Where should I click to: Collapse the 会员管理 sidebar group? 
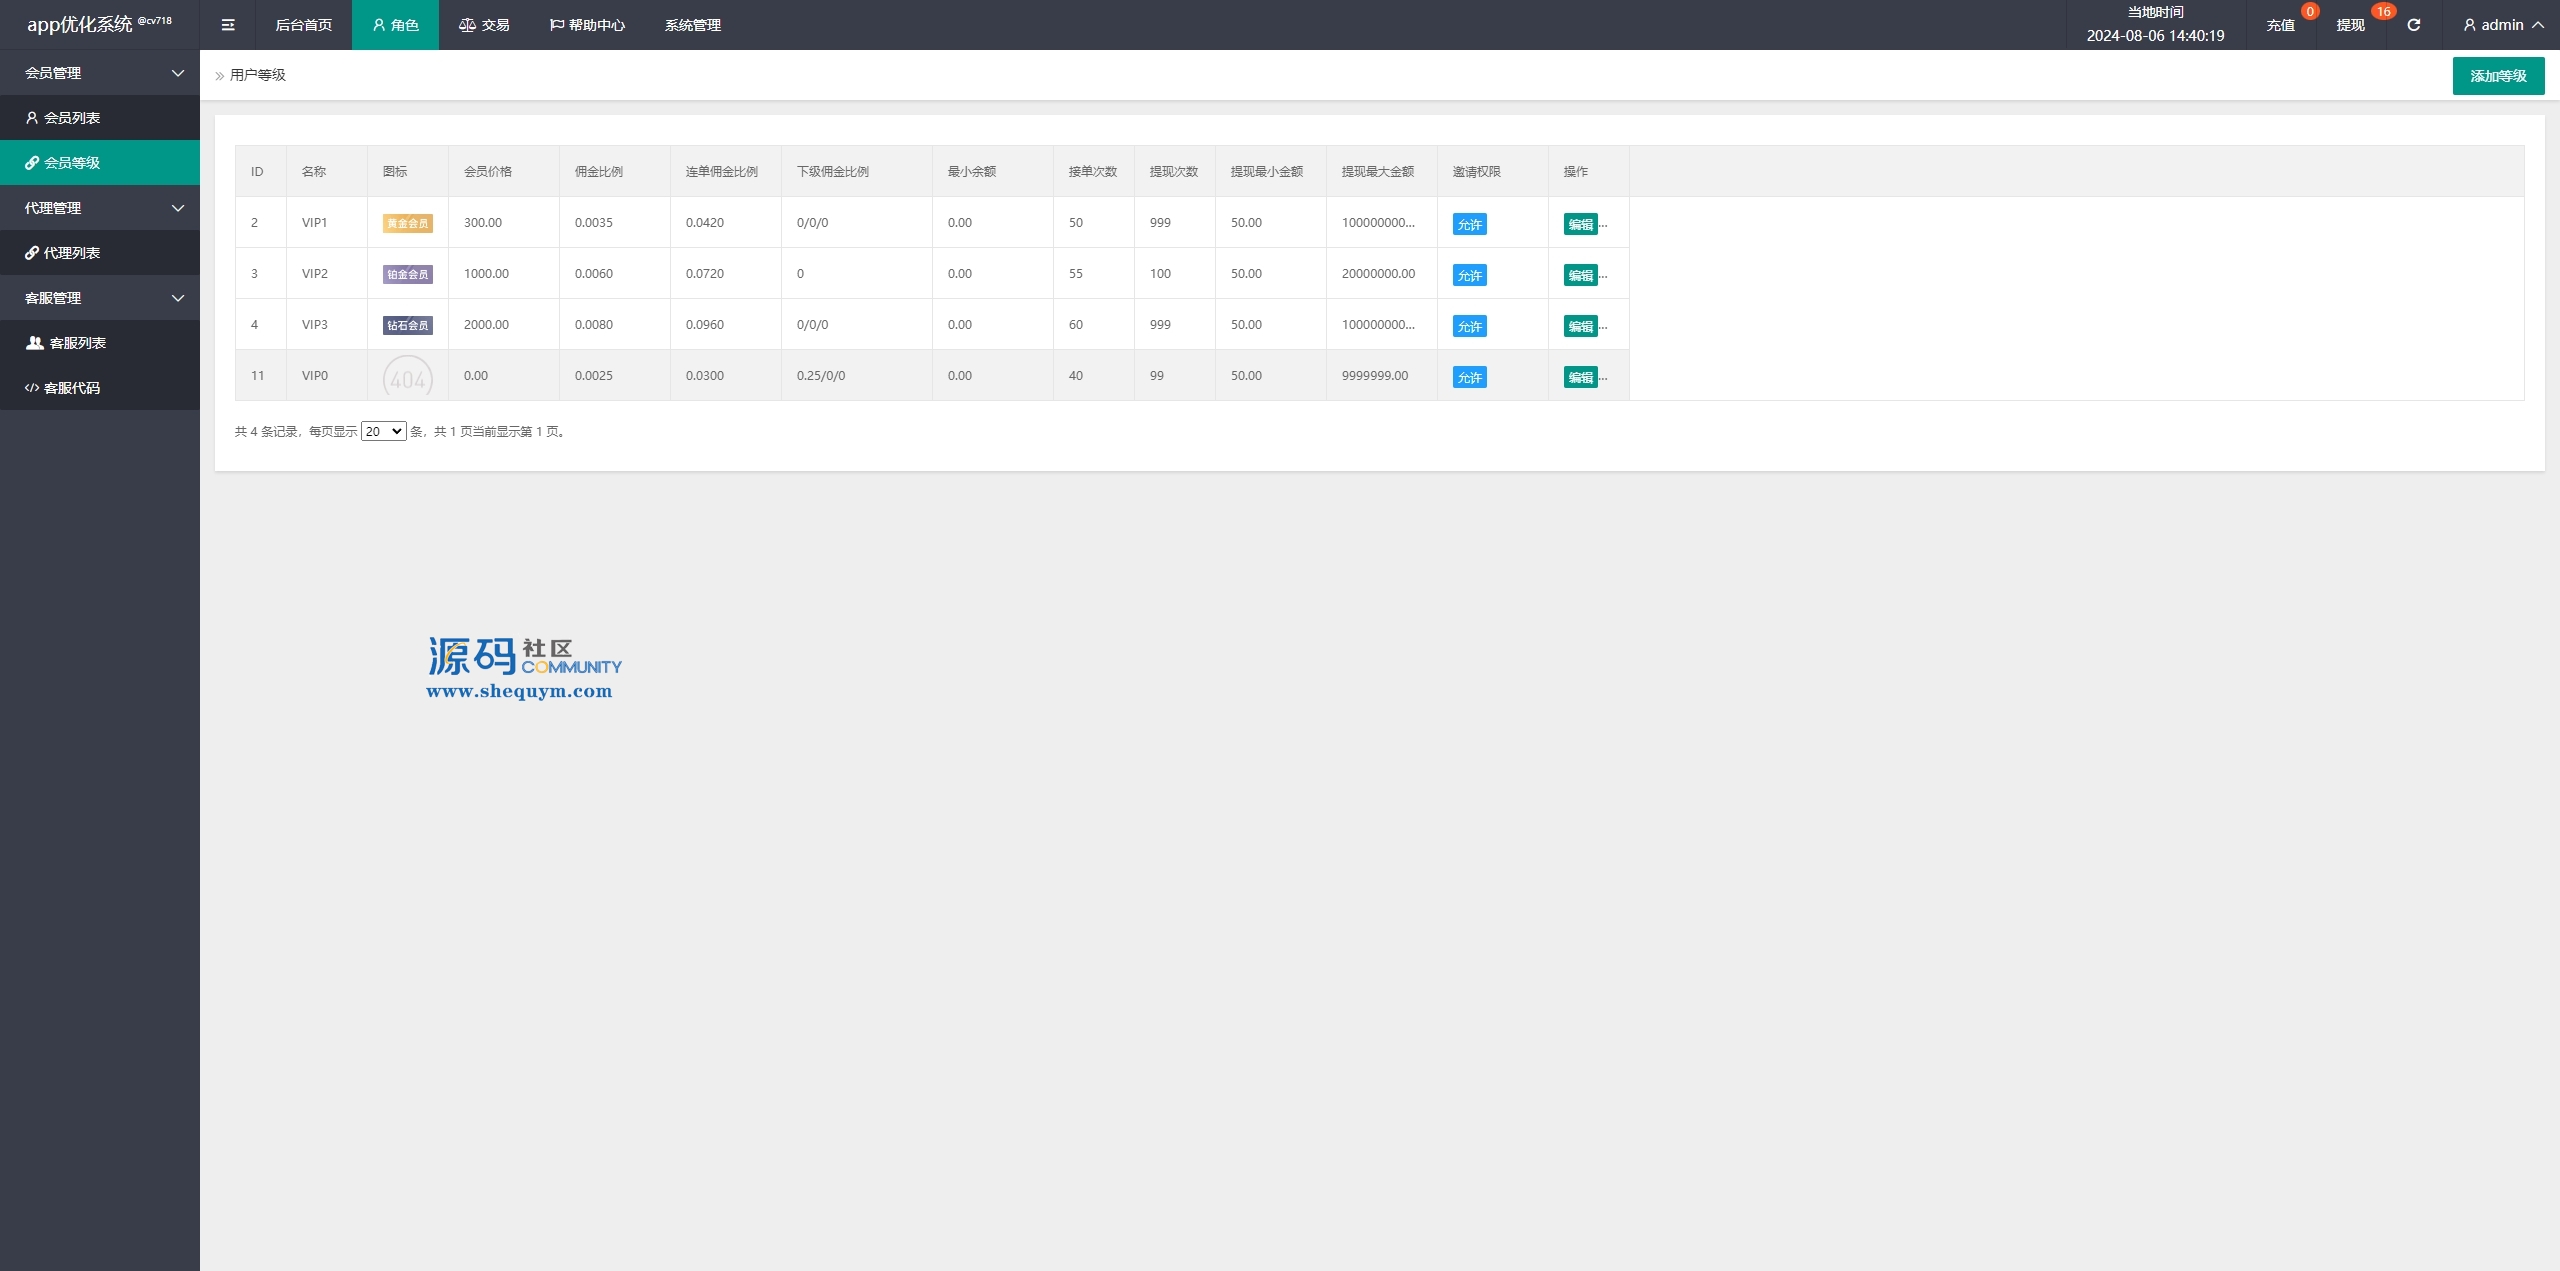tap(100, 73)
